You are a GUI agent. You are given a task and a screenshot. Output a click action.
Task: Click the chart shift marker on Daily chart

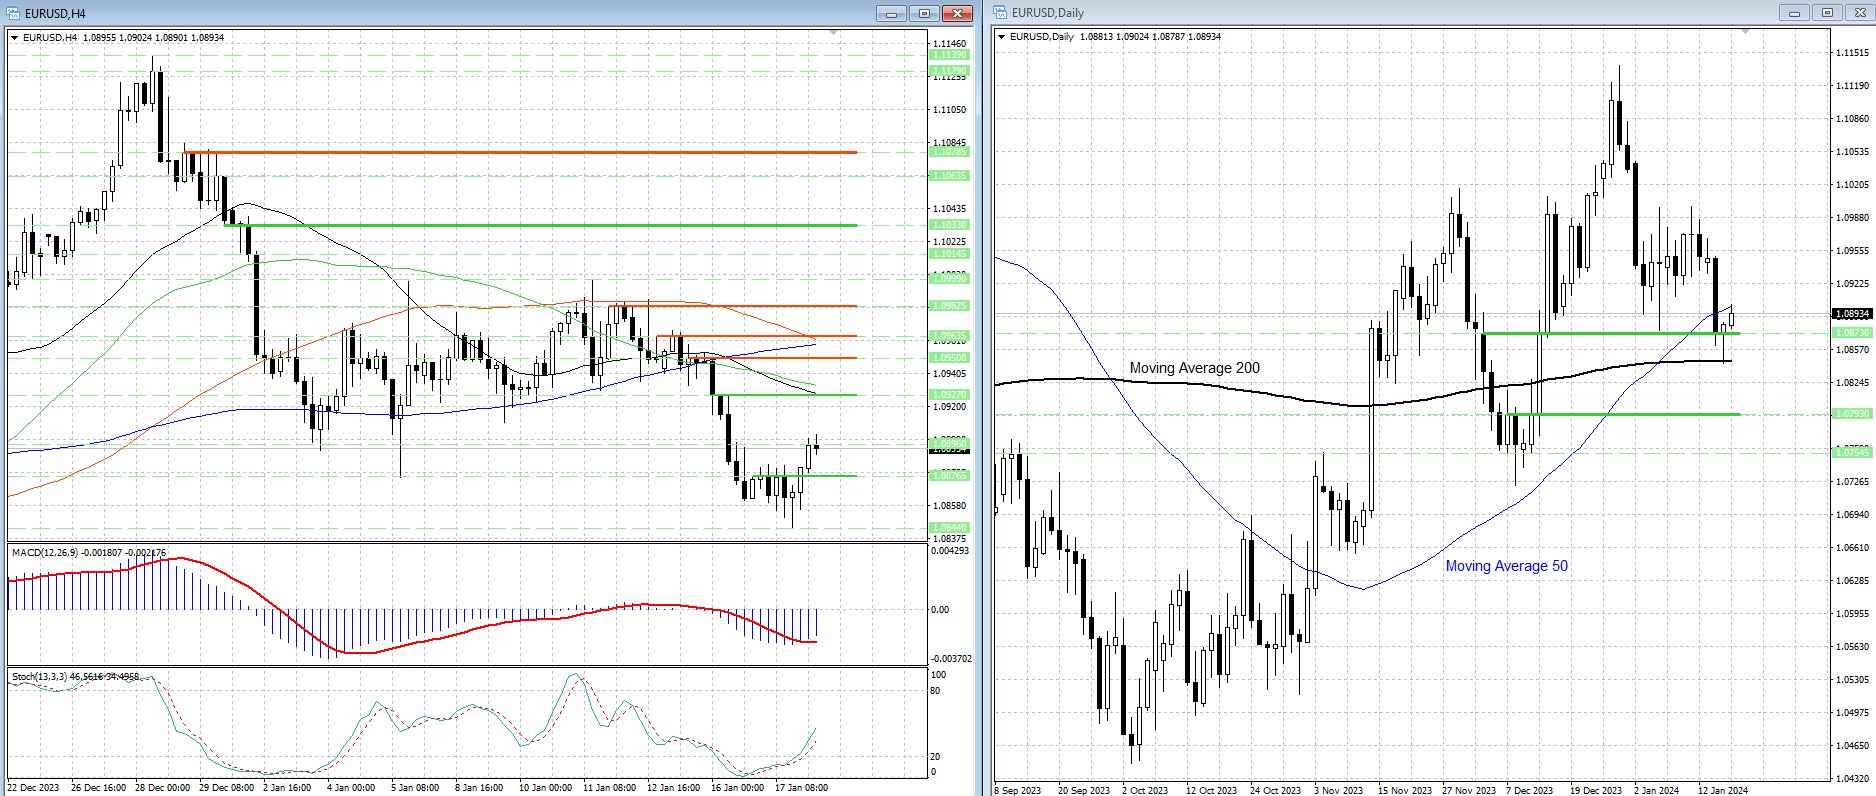(x=1745, y=32)
